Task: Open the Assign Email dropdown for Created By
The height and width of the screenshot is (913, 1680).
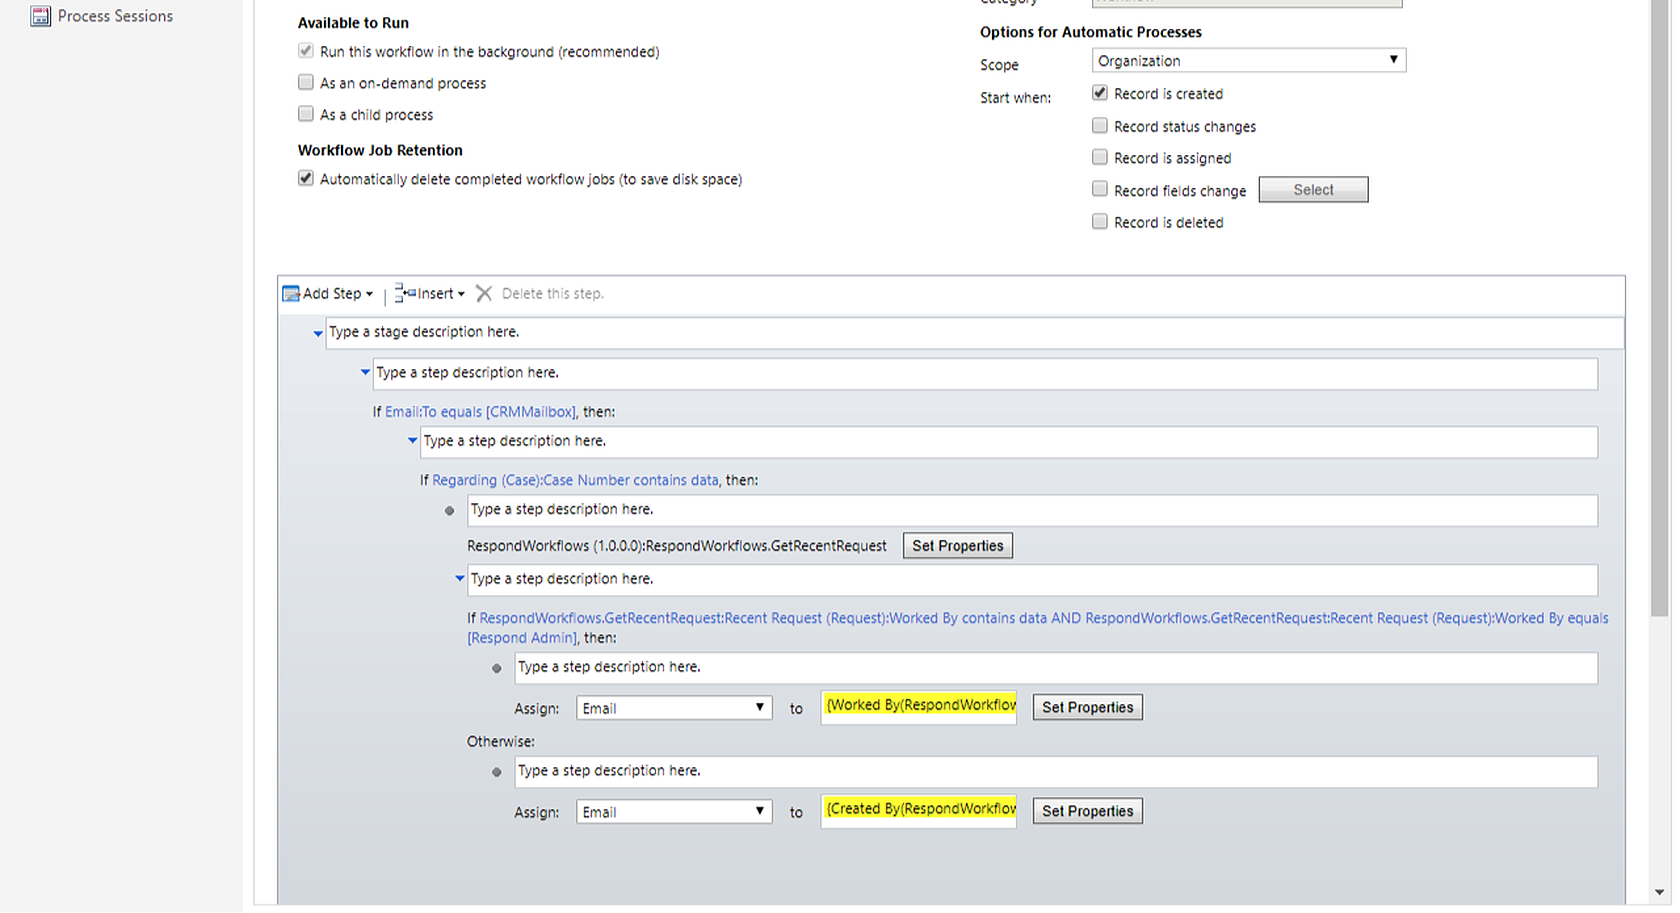Action: (x=674, y=812)
